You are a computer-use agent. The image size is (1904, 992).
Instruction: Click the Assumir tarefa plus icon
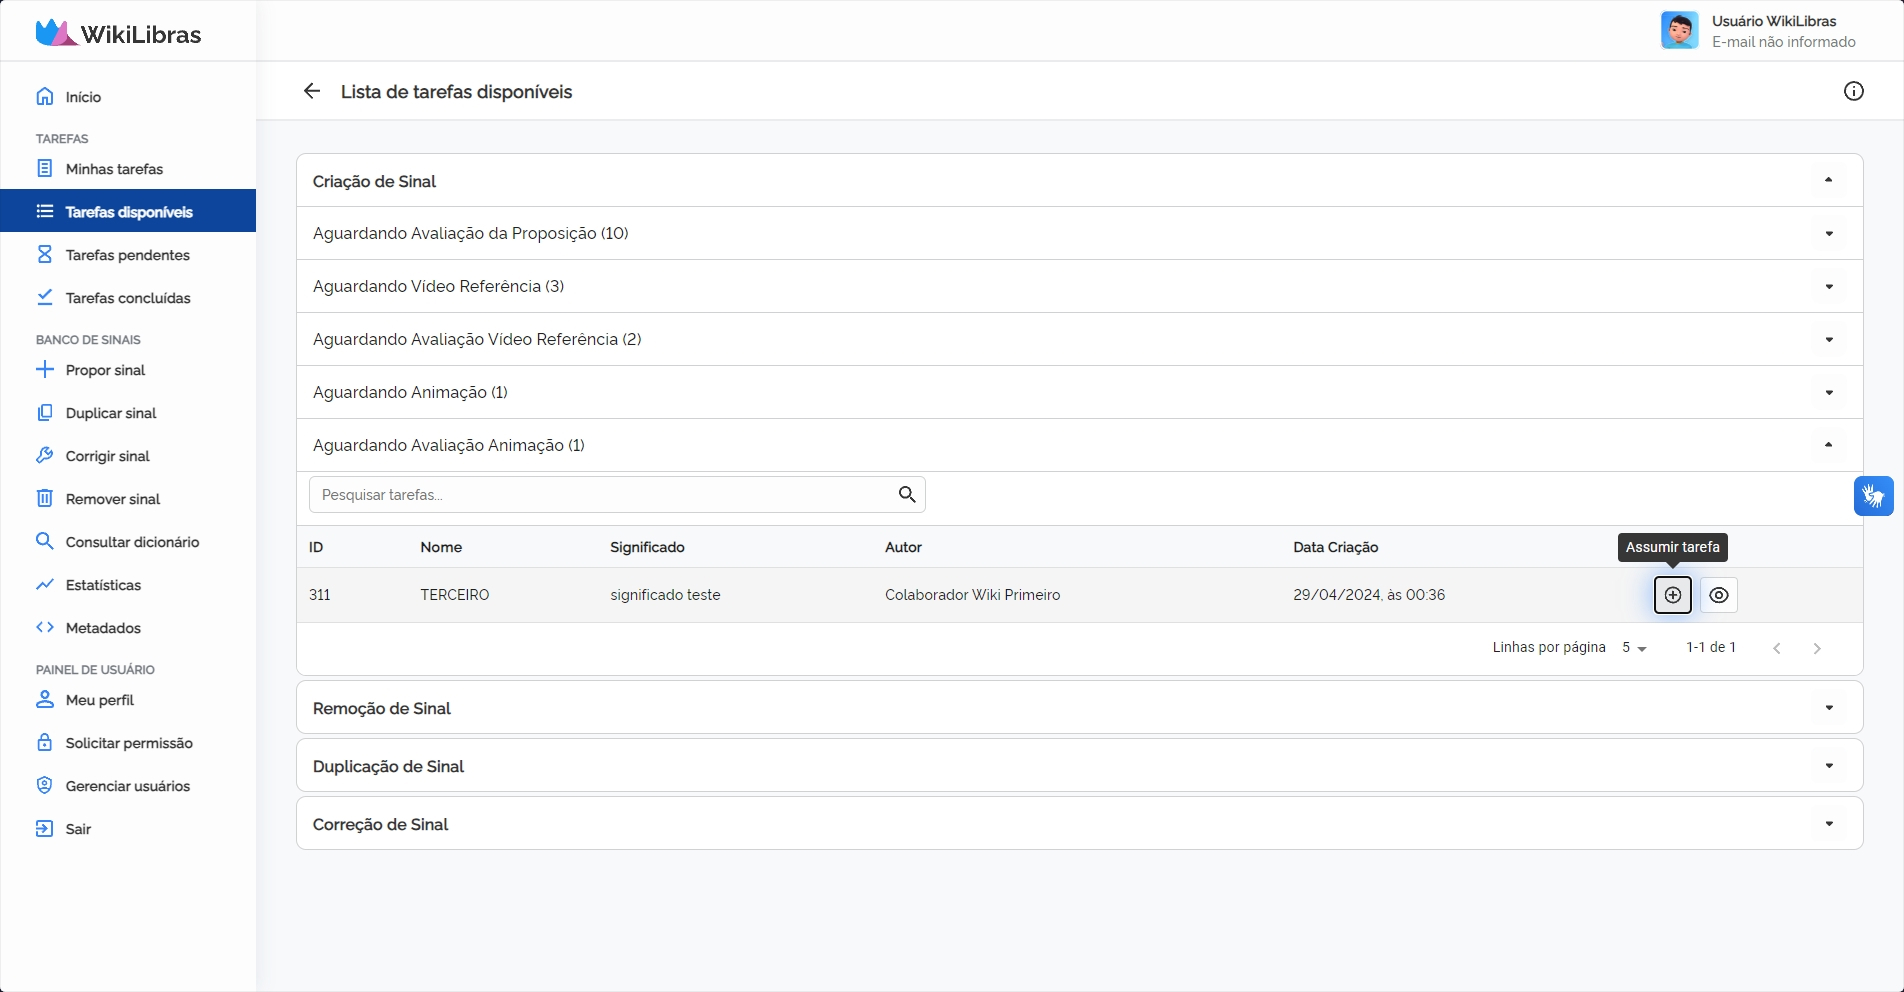[x=1672, y=595]
